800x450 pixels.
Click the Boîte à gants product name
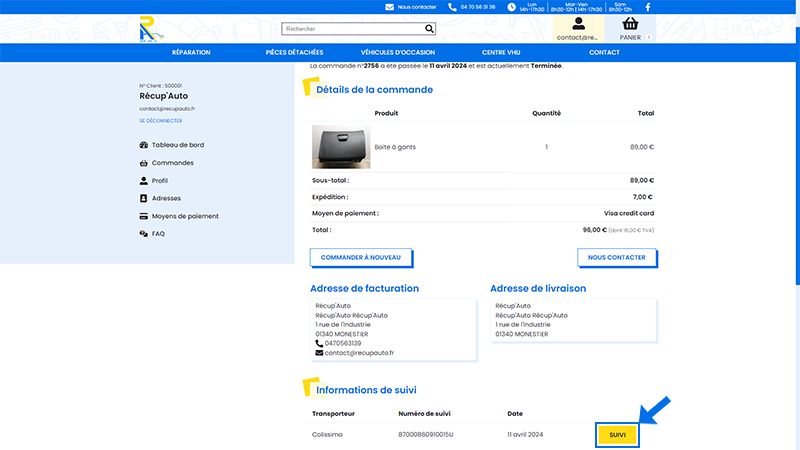point(395,147)
